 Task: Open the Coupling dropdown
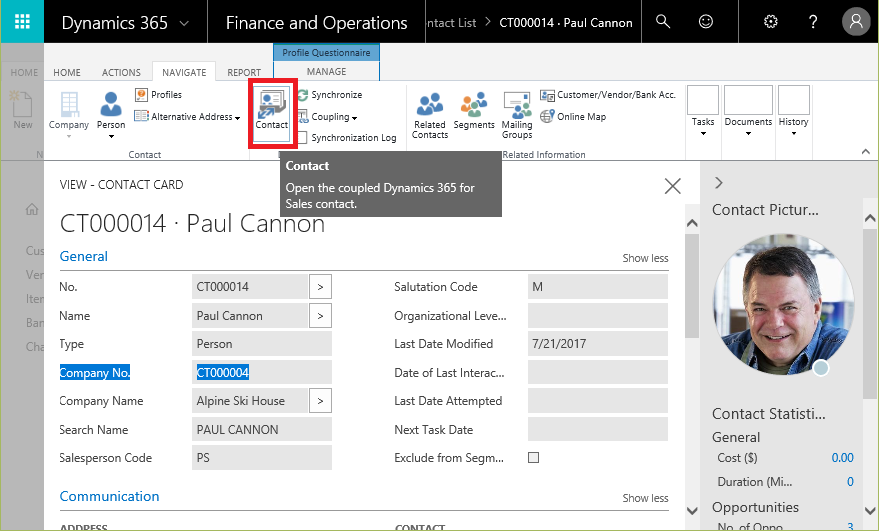click(x=327, y=117)
